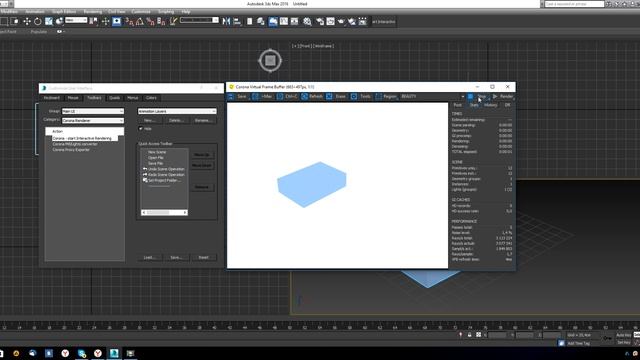Select the Rectangular Selection Region tool
Screen dimensions: 640x360
(4, 21)
